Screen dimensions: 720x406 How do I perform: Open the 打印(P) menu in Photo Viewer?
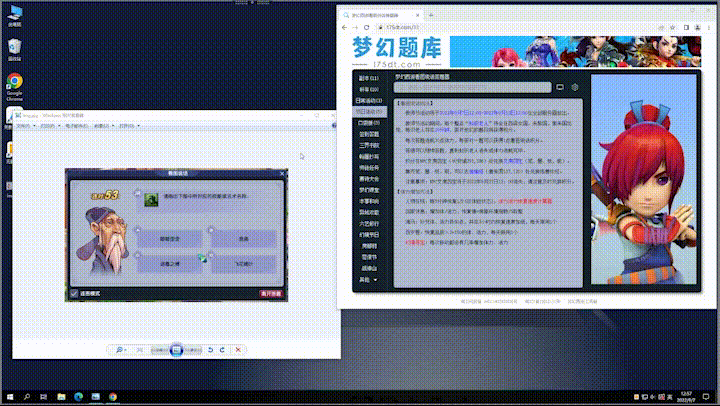tap(50, 125)
